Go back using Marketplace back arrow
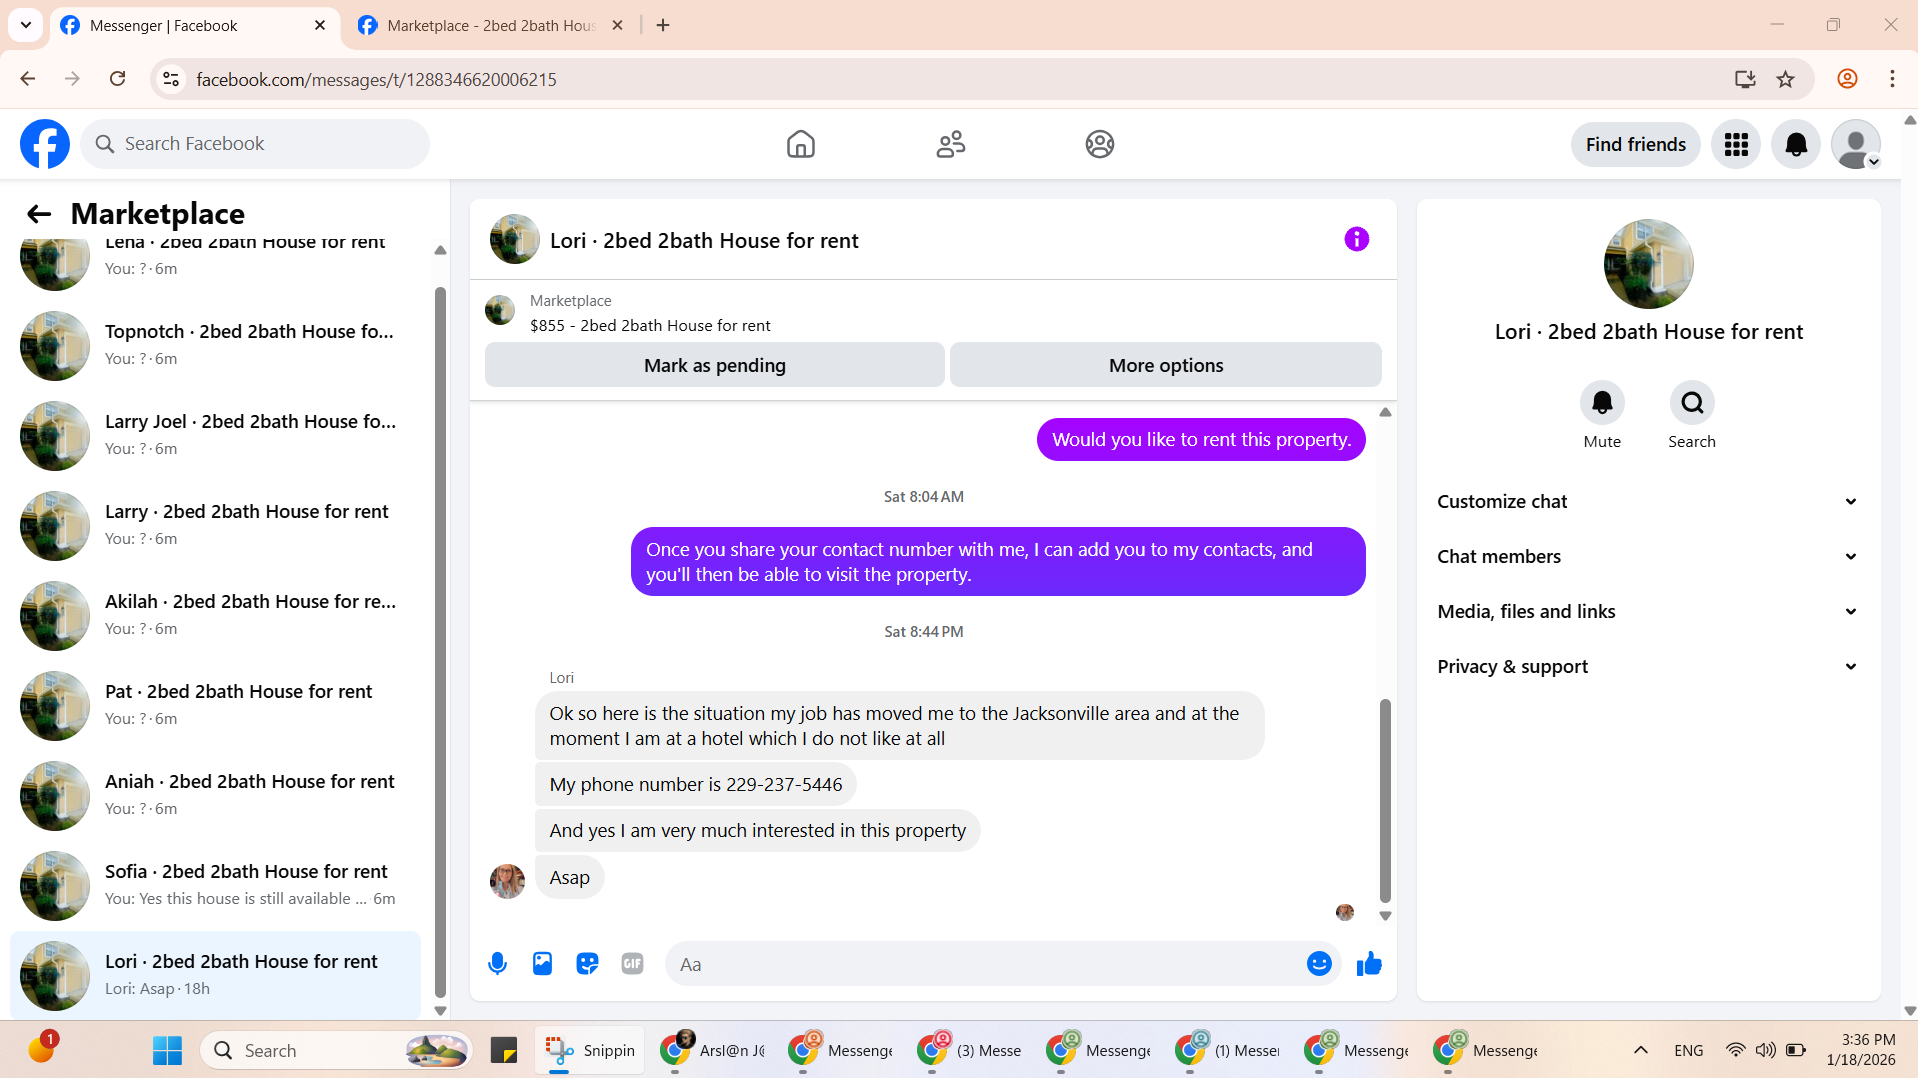1918x1078 pixels. (x=39, y=214)
